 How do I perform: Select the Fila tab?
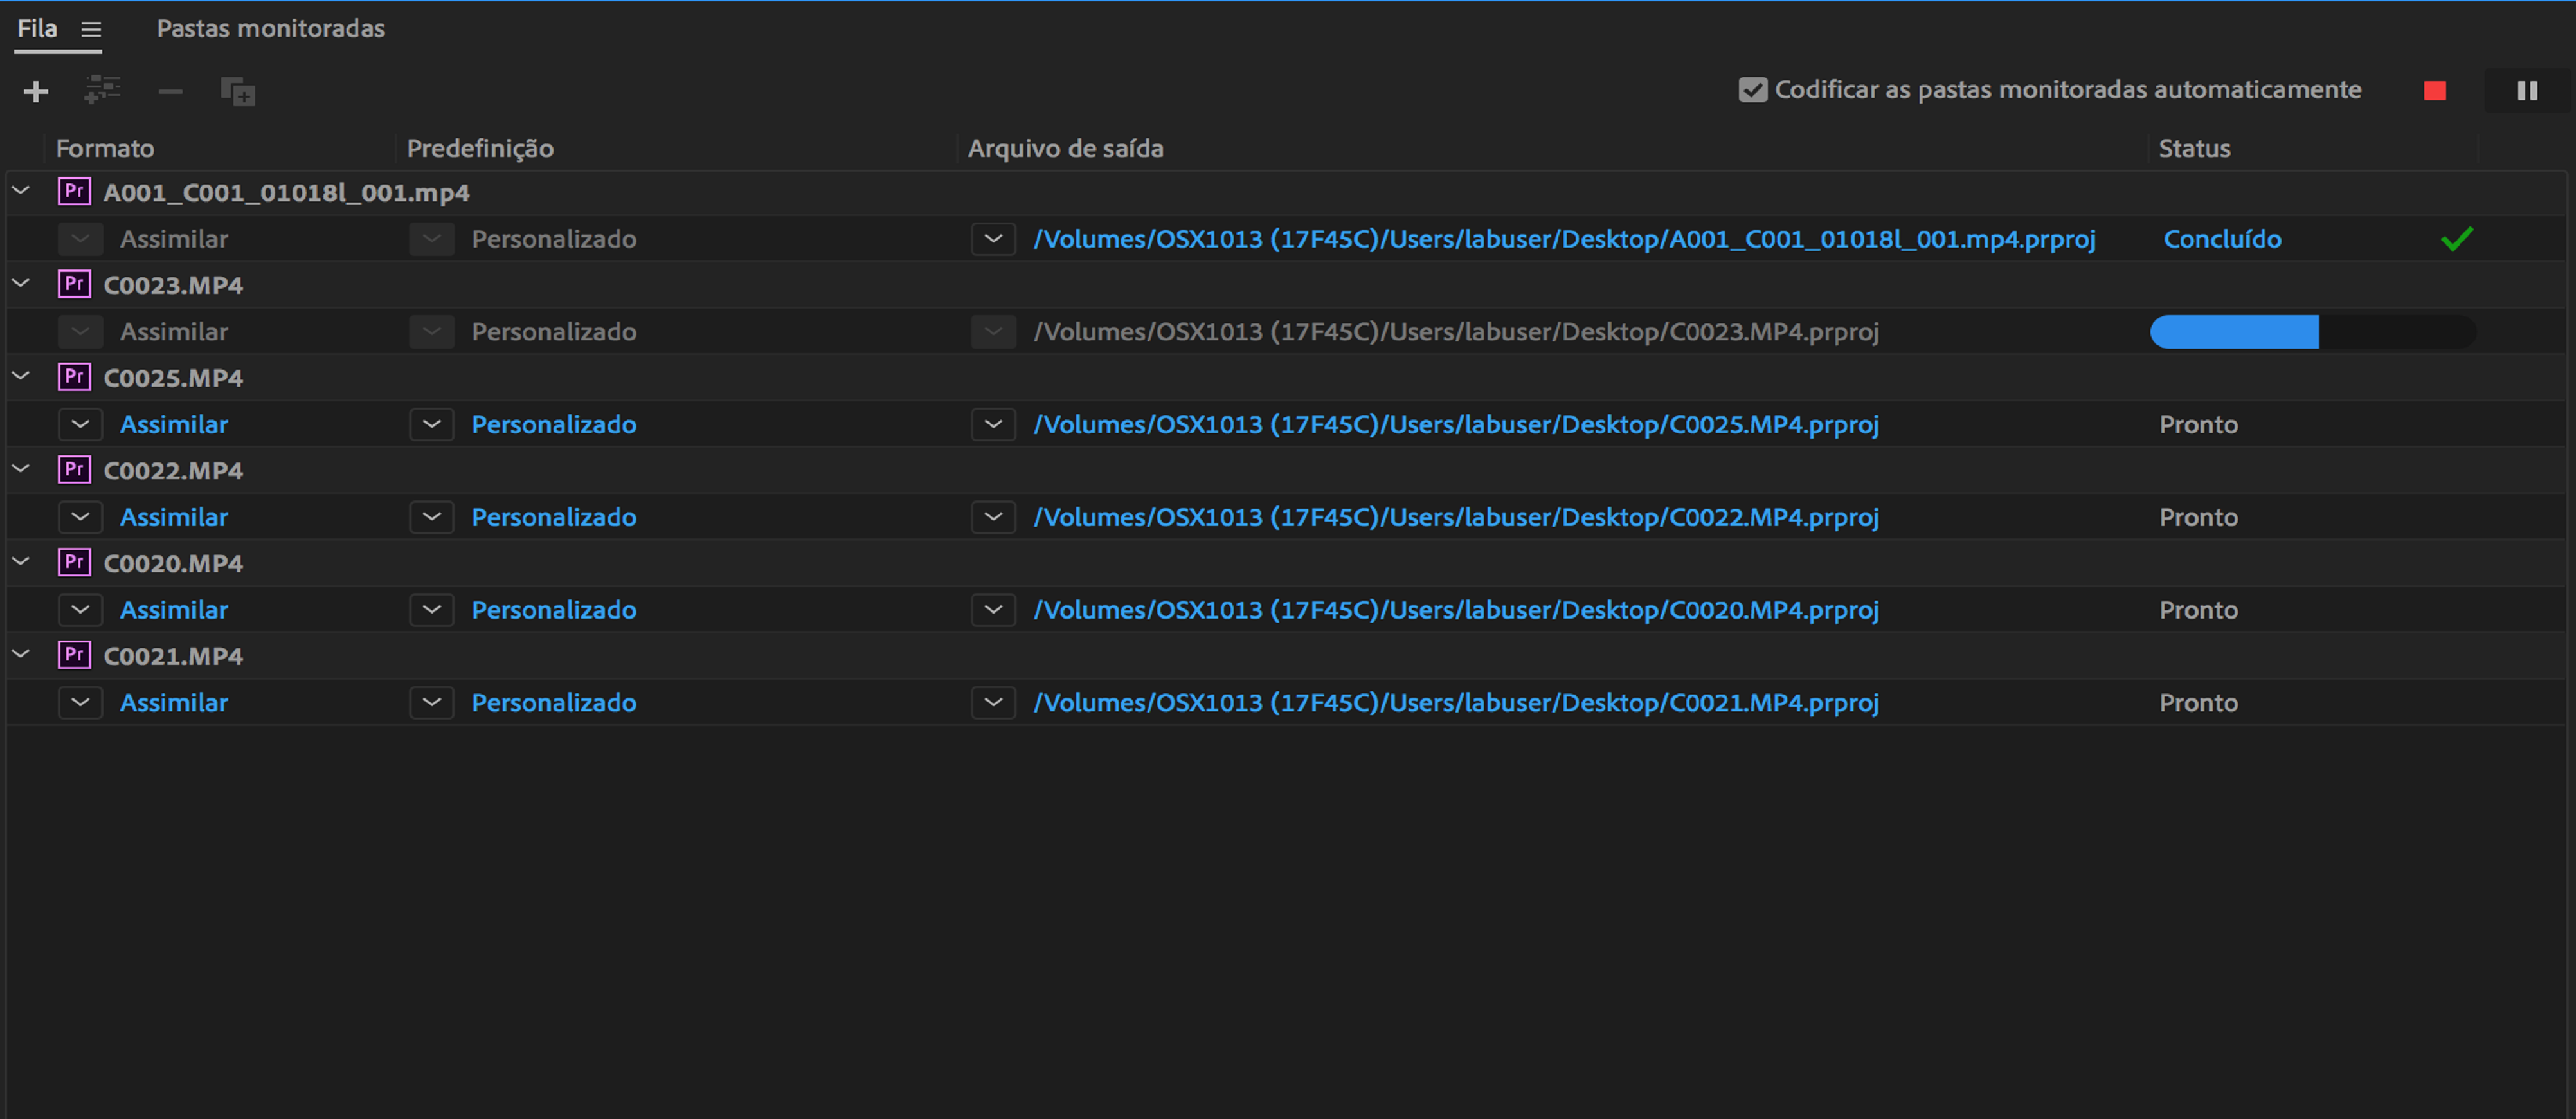[37, 28]
